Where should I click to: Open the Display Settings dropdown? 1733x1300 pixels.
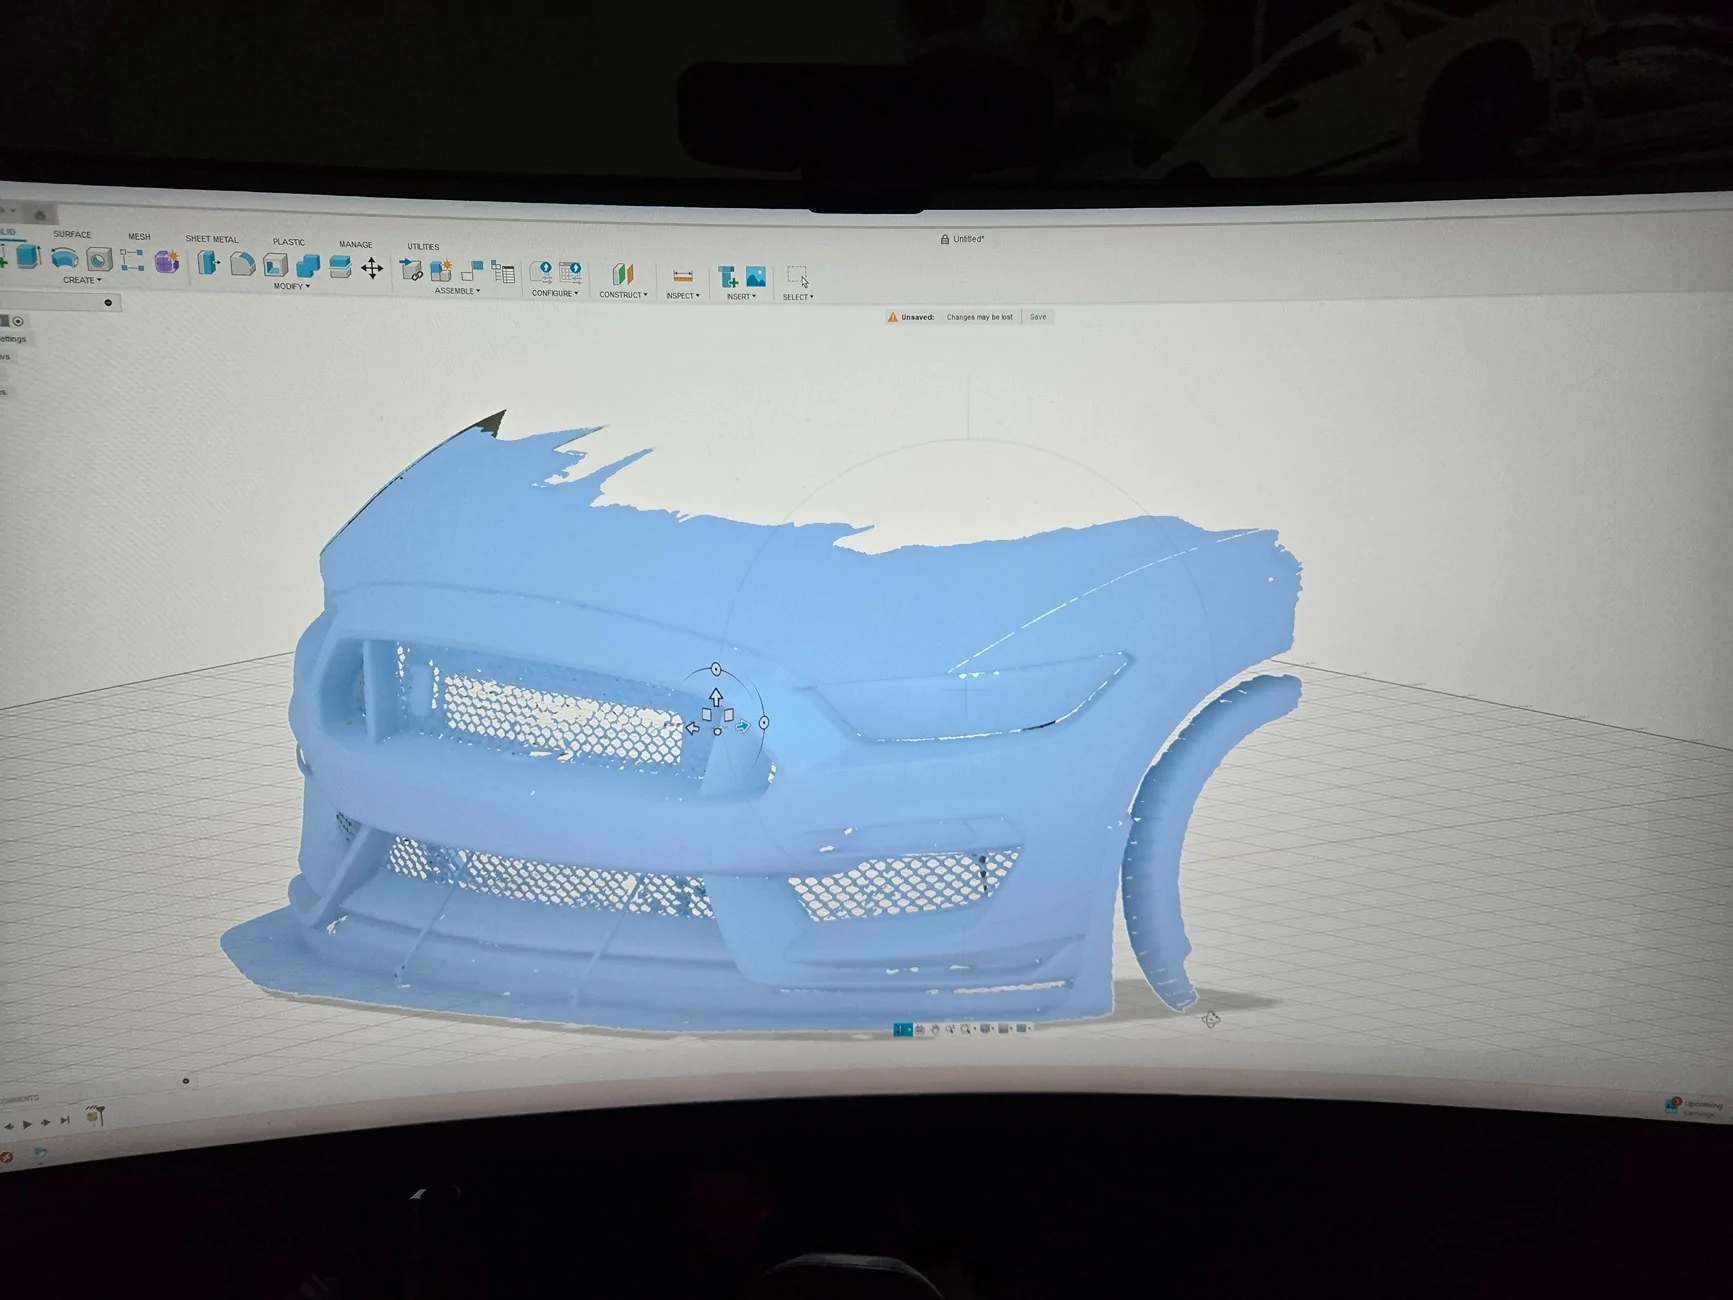[987, 1029]
